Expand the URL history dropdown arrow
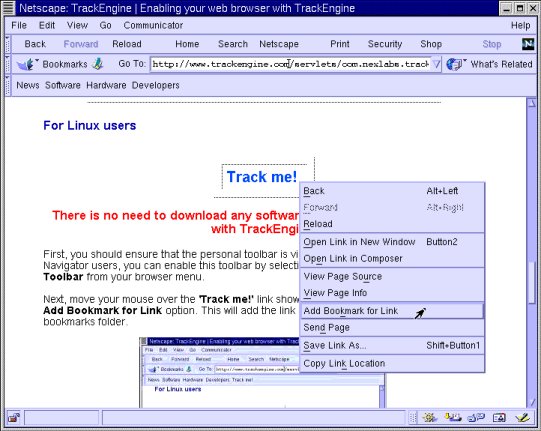Image resolution: width=541 pixels, height=431 pixels. [x=436, y=64]
